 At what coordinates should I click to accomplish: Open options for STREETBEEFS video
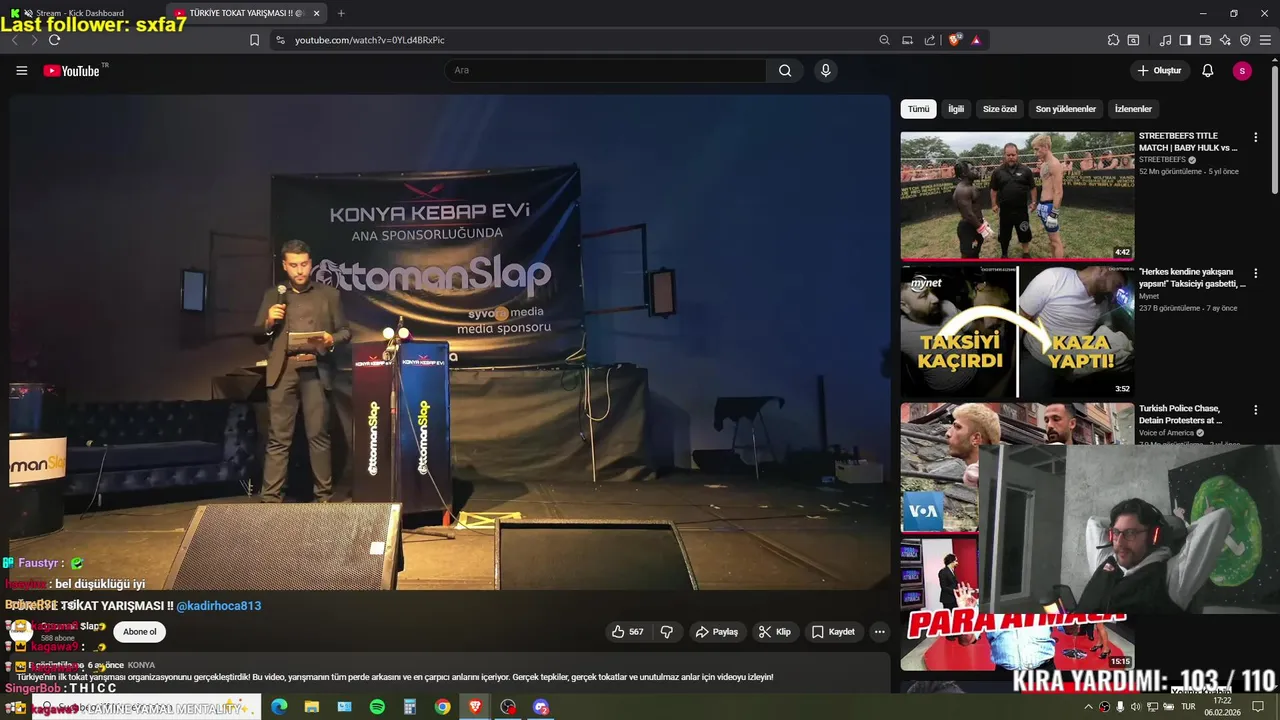click(1256, 136)
